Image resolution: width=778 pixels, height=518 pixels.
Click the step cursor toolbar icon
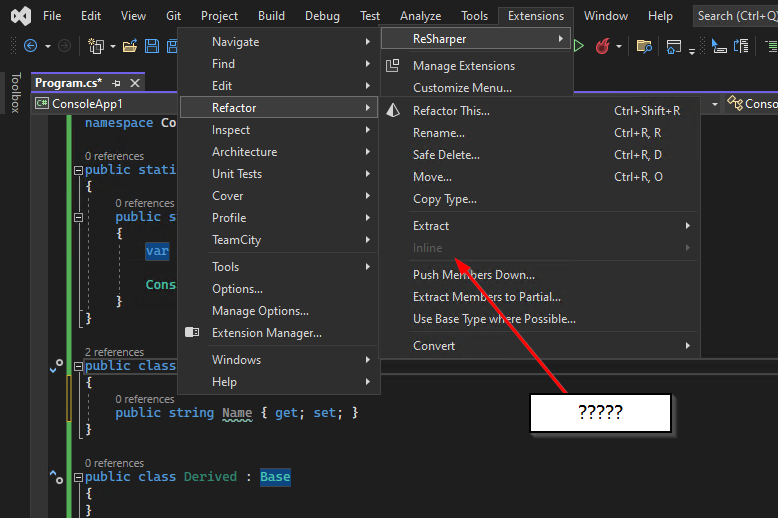[x=719, y=46]
